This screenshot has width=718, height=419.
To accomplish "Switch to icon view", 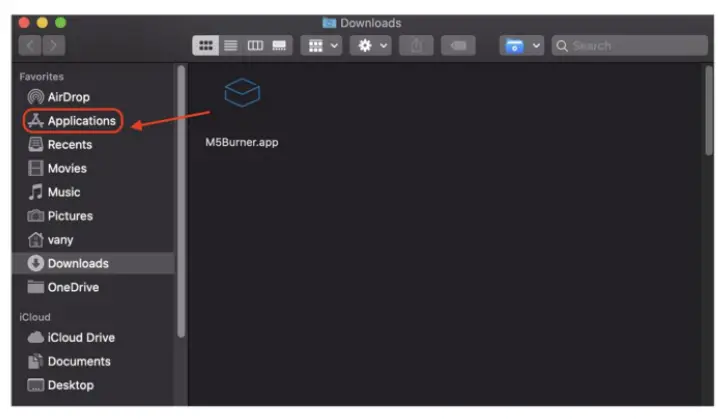I will [206, 45].
